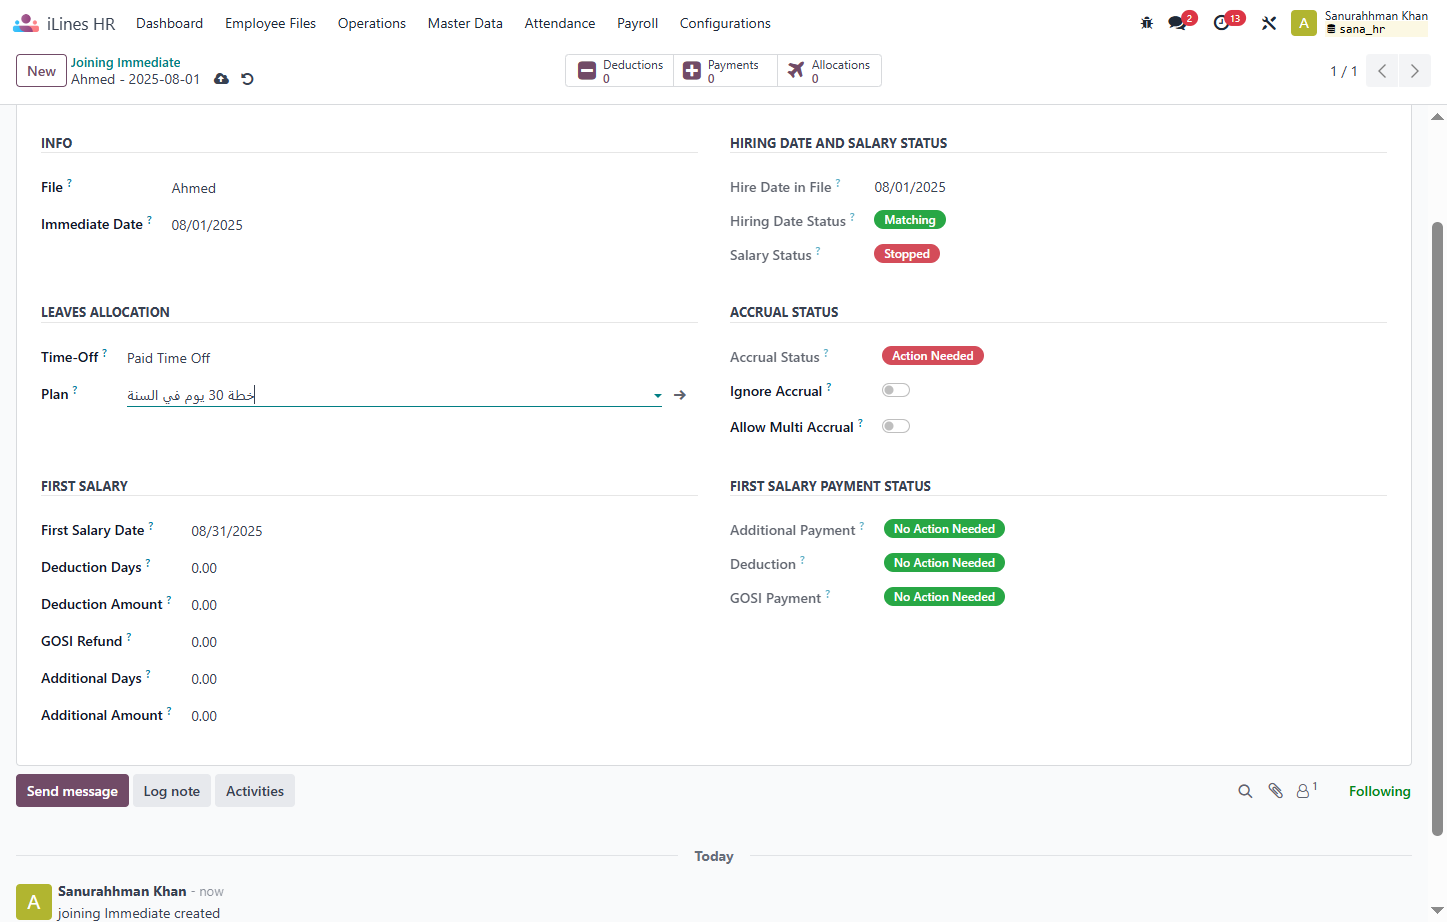Open the Payments stat button
The image size is (1447, 922).
(x=725, y=71)
